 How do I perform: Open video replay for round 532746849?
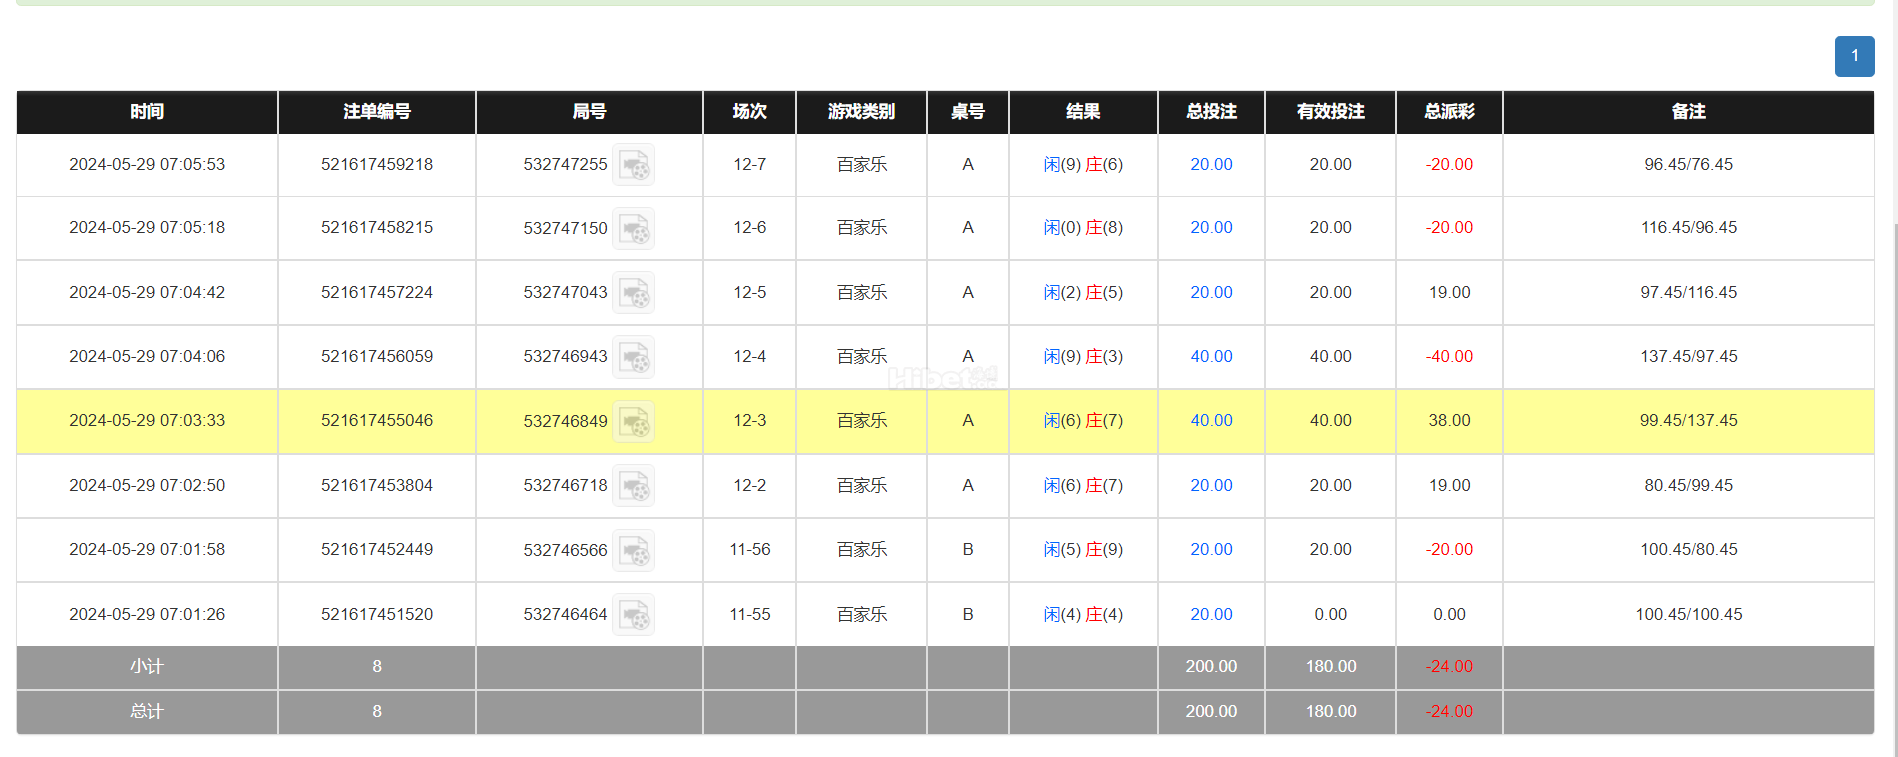pos(633,421)
